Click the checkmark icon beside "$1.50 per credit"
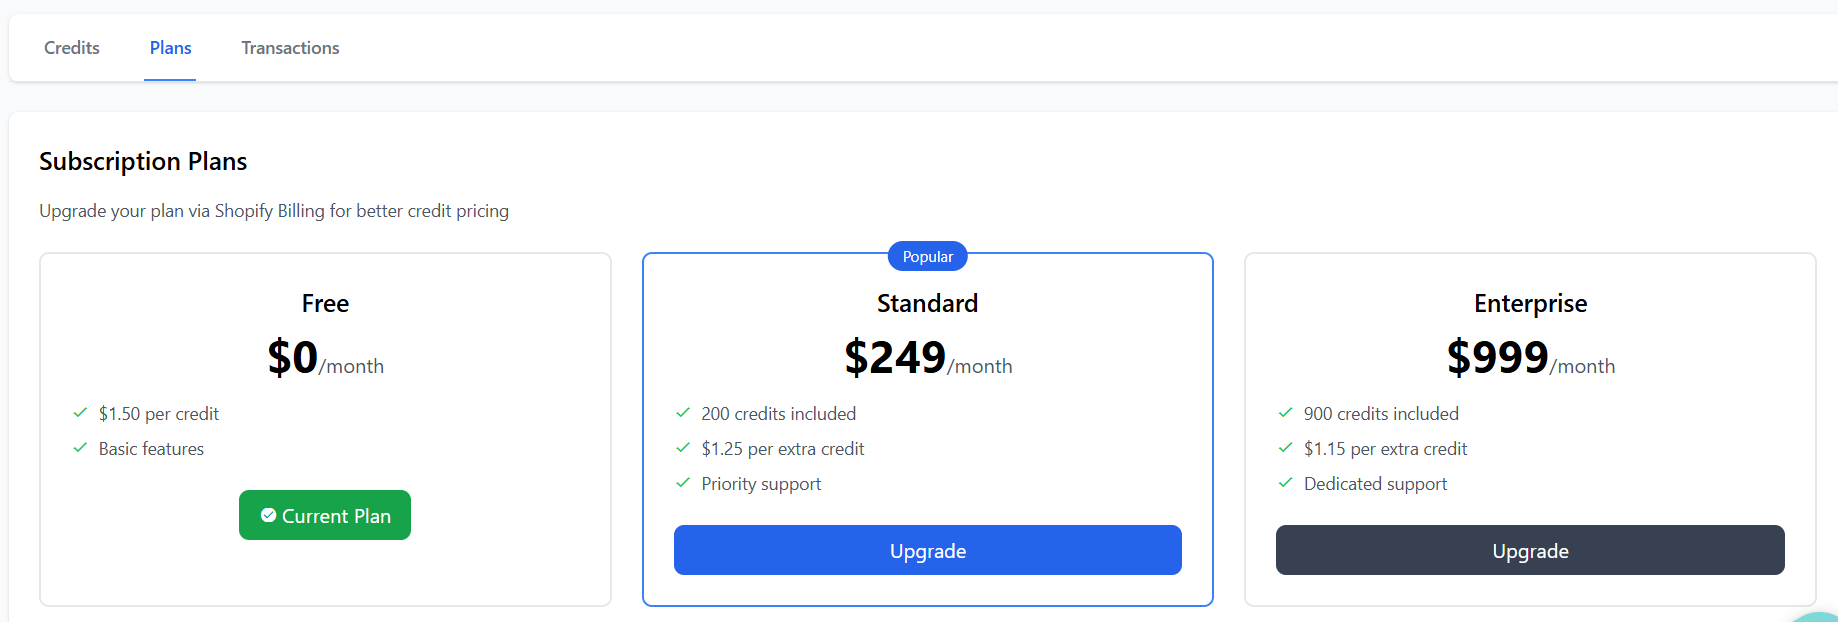The height and width of the screenshot is (622, 1838). pyautogui.click(x=80, y=413)
